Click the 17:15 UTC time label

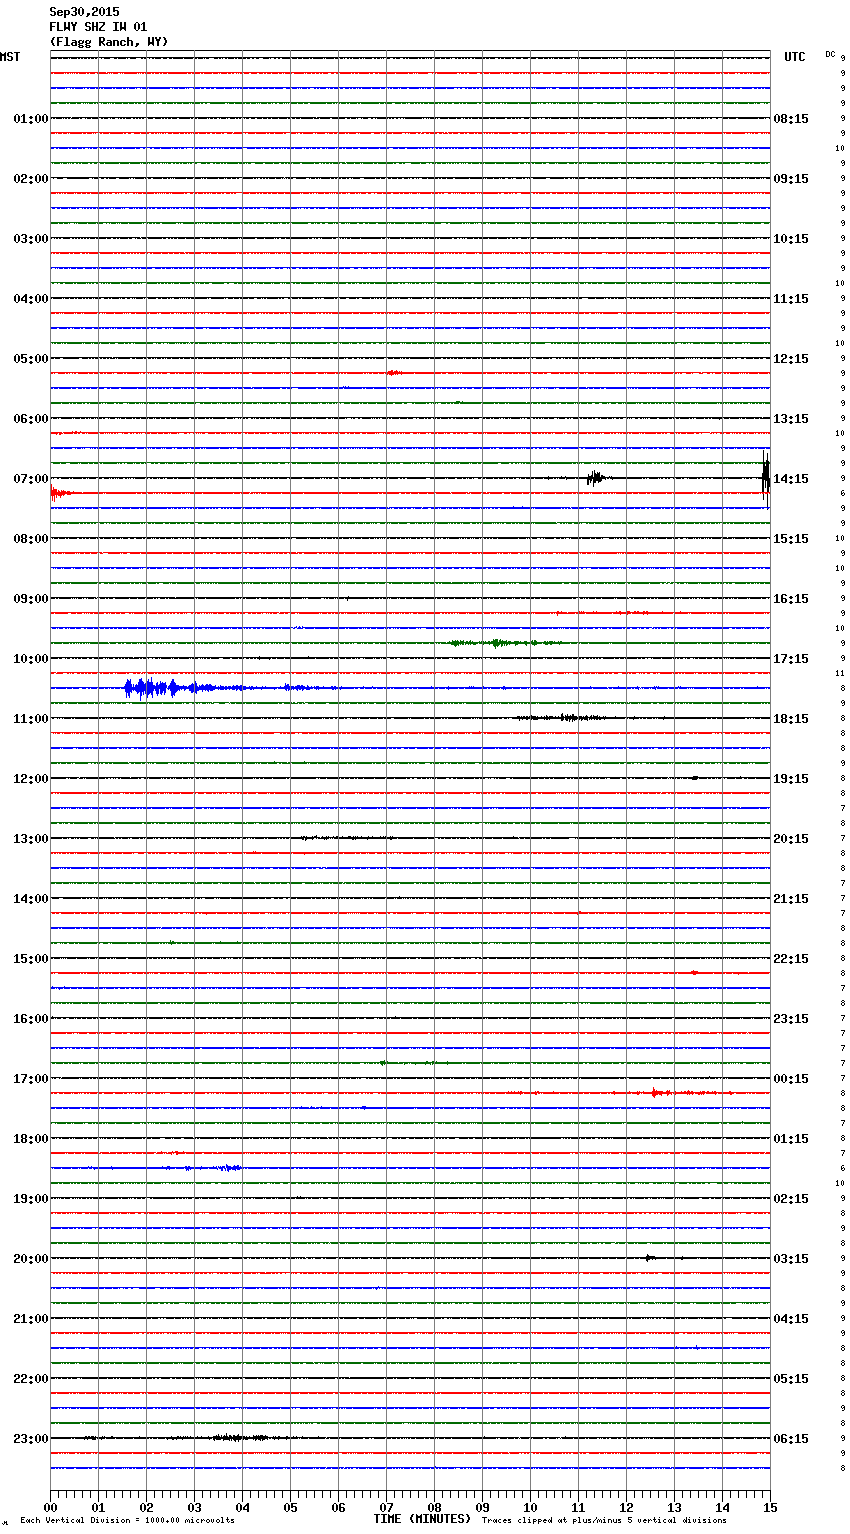[x=791, y=659]
